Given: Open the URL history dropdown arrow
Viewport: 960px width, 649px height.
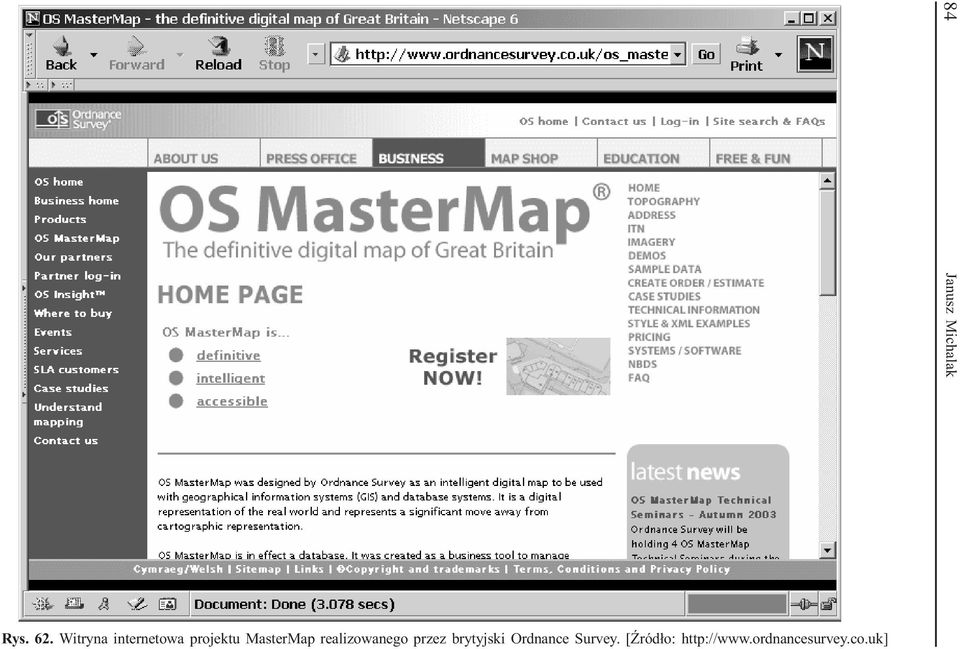Looking at the screenshot, I should point(678,54).
